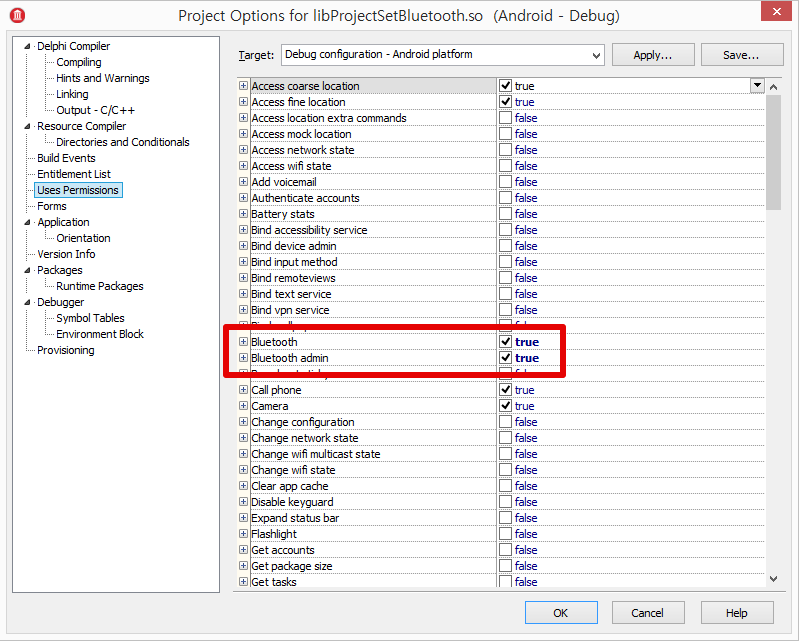The height and width of the screenshot is (641, 799).
Task: Close the Project Options dialog
Action: click(x=776, y=11)
